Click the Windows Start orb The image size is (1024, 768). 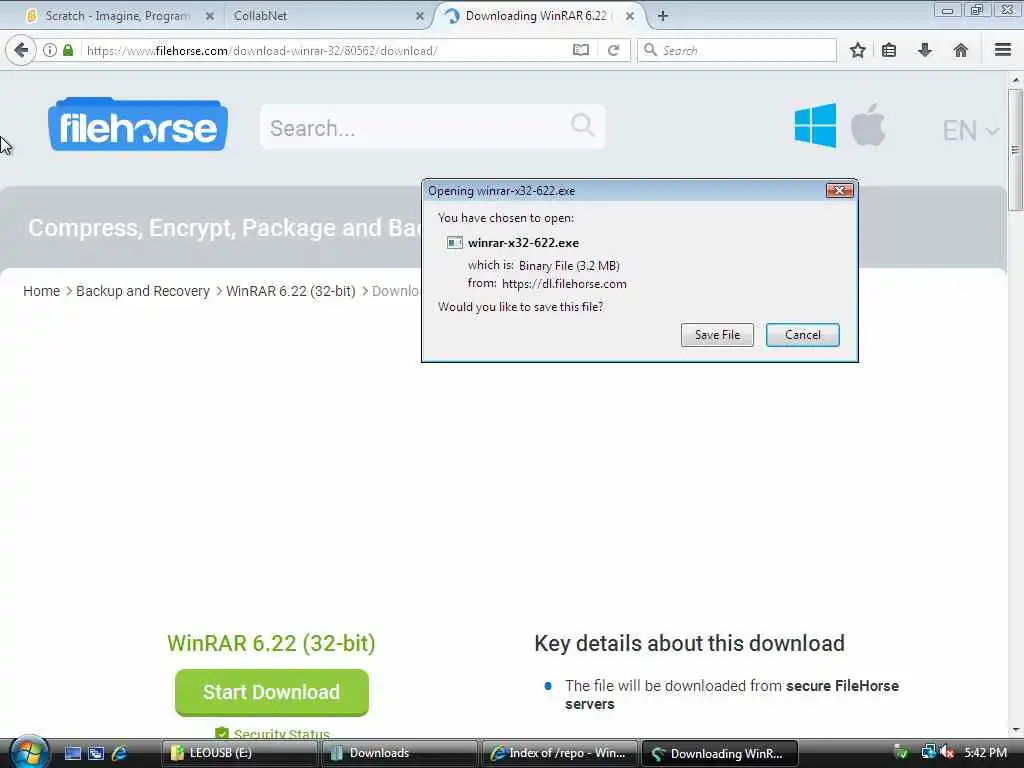(27, 752)
